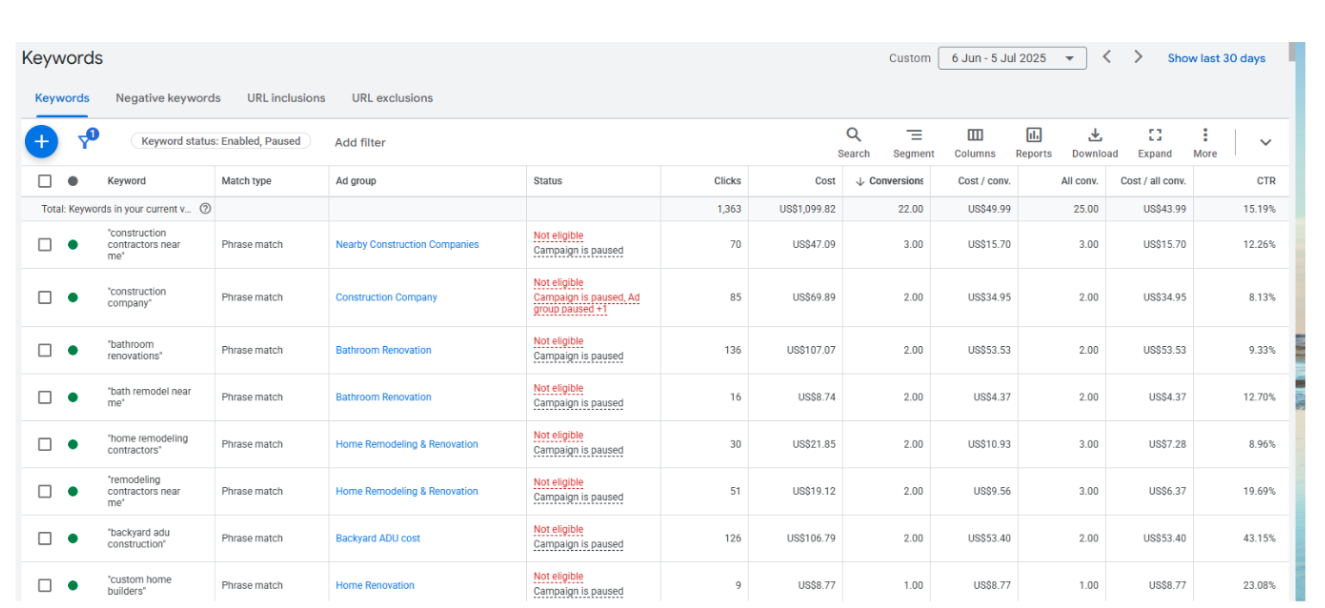Check the "bathroom renovations" row checkbox
Image resolution: width=1325 pixels, height=608 pixels.
[45, 350]
